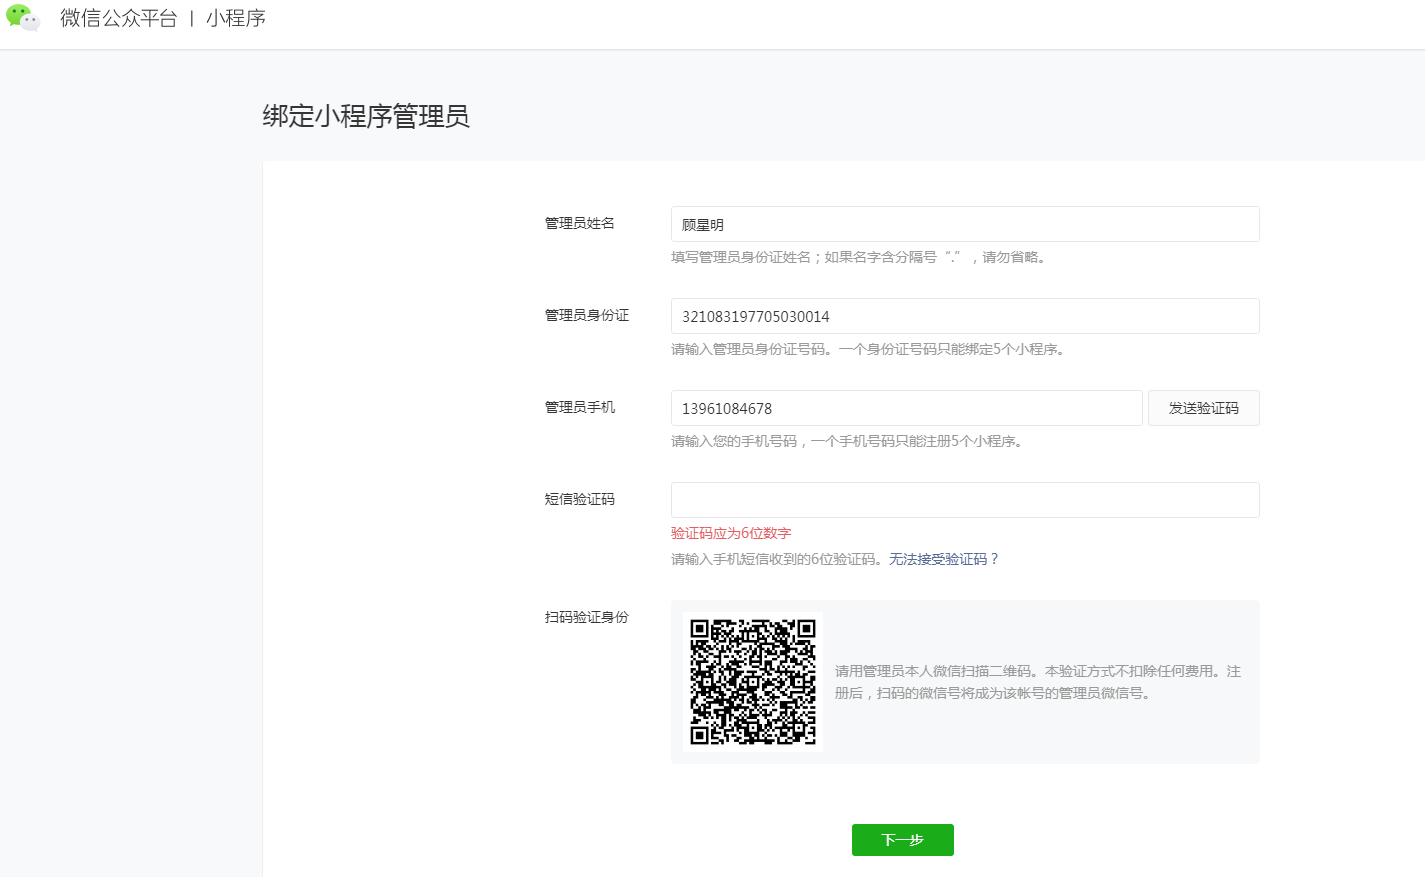The image size is (1425, 877).
Task: Click the hint about 一个身份证号码只能绑定5个小程序
Action: pos(952,349)
